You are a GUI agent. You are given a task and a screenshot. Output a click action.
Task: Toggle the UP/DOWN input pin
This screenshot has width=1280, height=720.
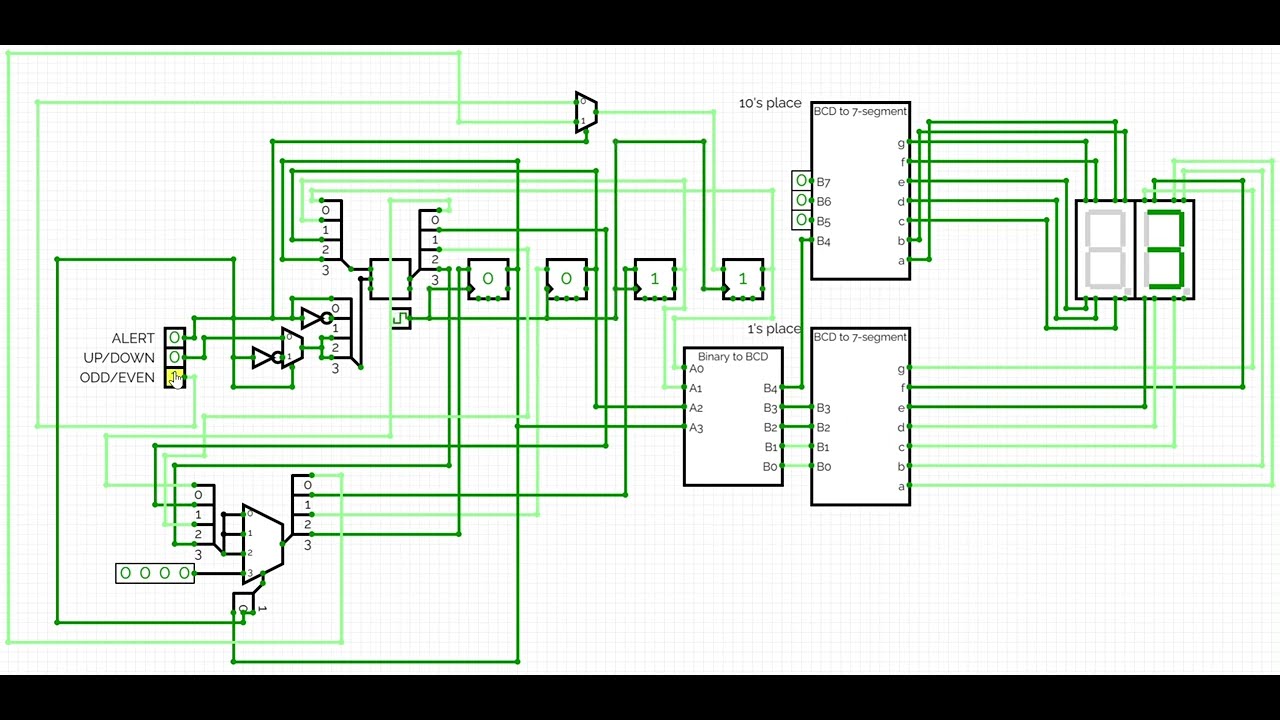point(175,357)
